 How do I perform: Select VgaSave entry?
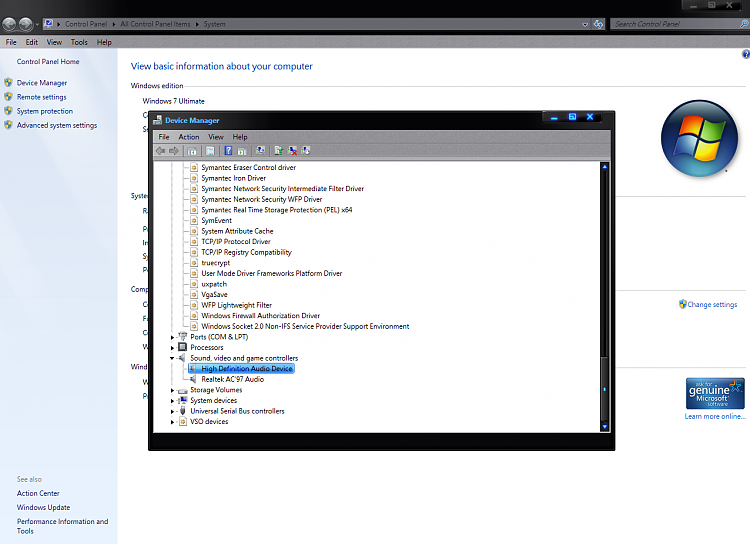coord(214,294)
